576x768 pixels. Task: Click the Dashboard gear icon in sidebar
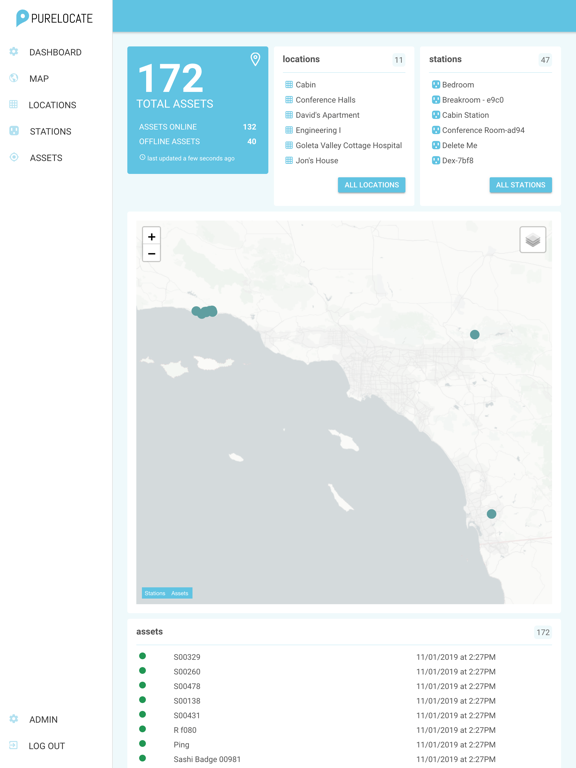(x=14, y=51)
